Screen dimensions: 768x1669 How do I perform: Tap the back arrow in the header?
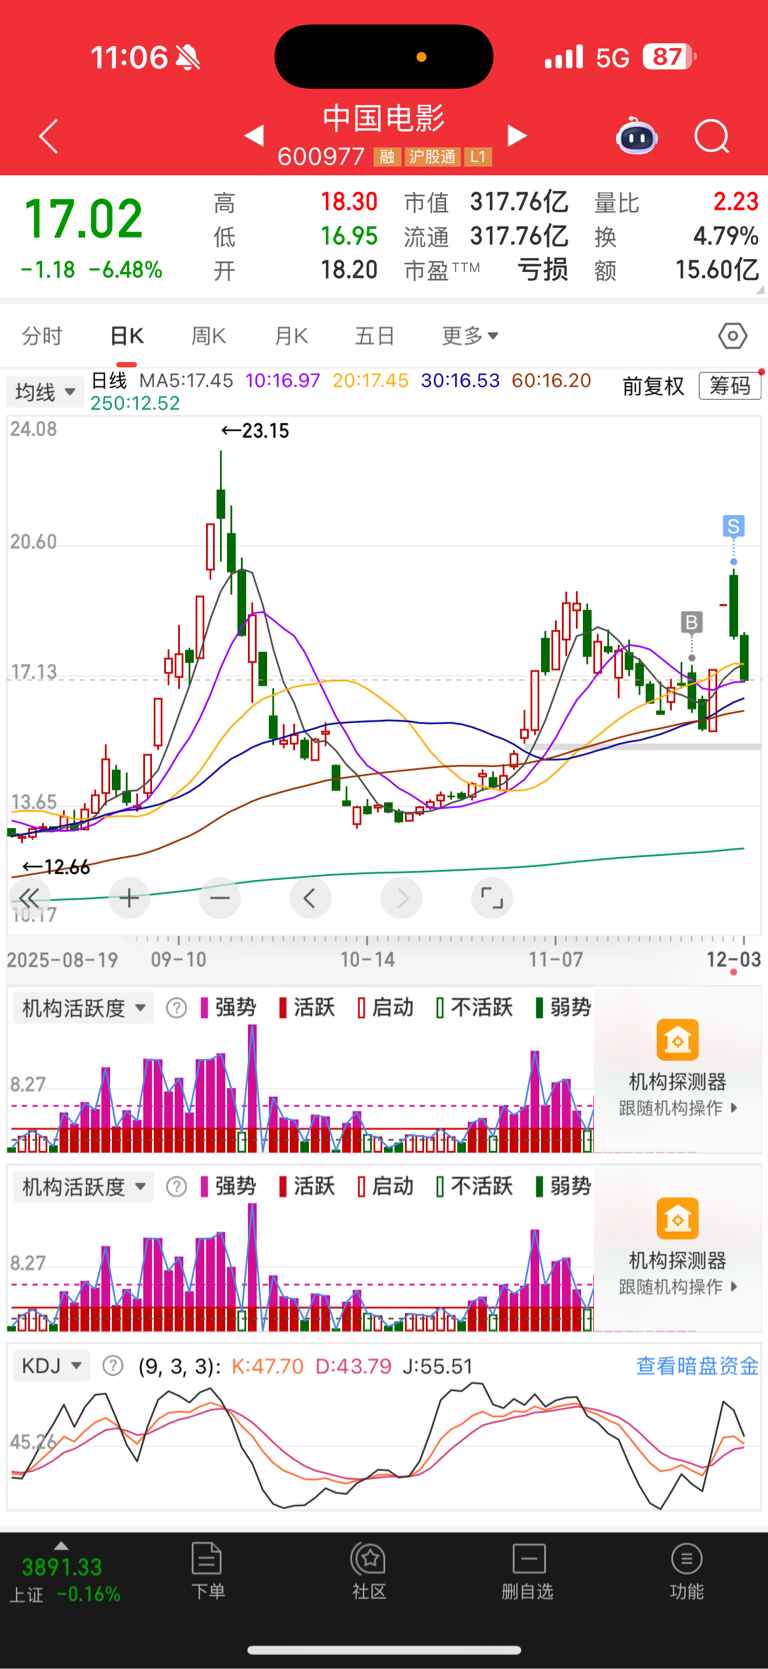coord(48,137)
